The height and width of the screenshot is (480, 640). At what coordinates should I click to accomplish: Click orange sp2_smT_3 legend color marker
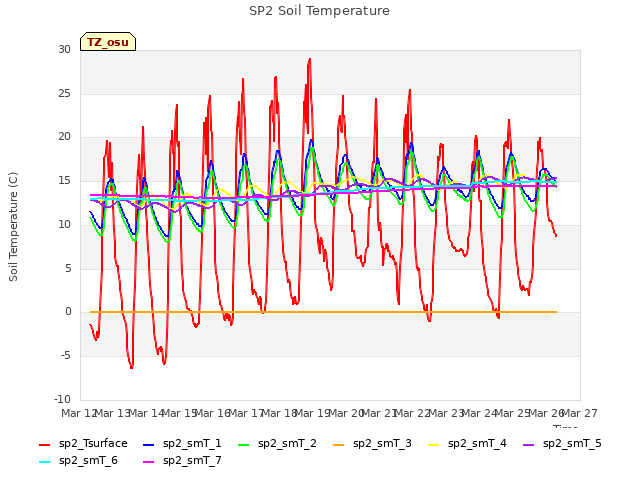coord(339,444)
